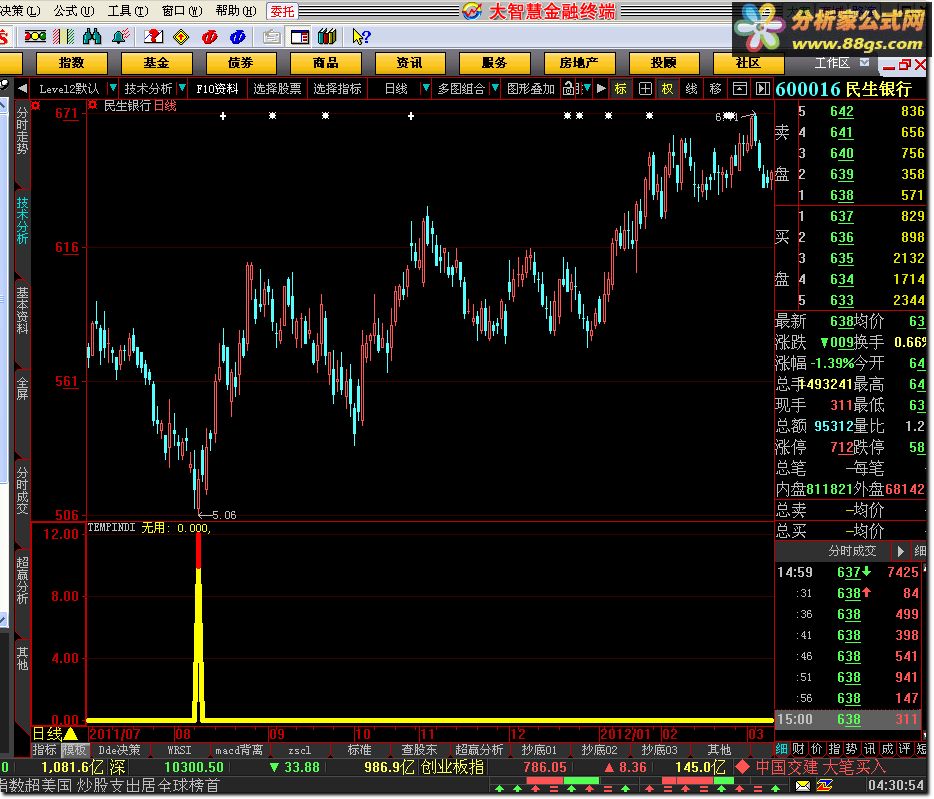Click the mail envelope icon in status bar

click(804, 786)
